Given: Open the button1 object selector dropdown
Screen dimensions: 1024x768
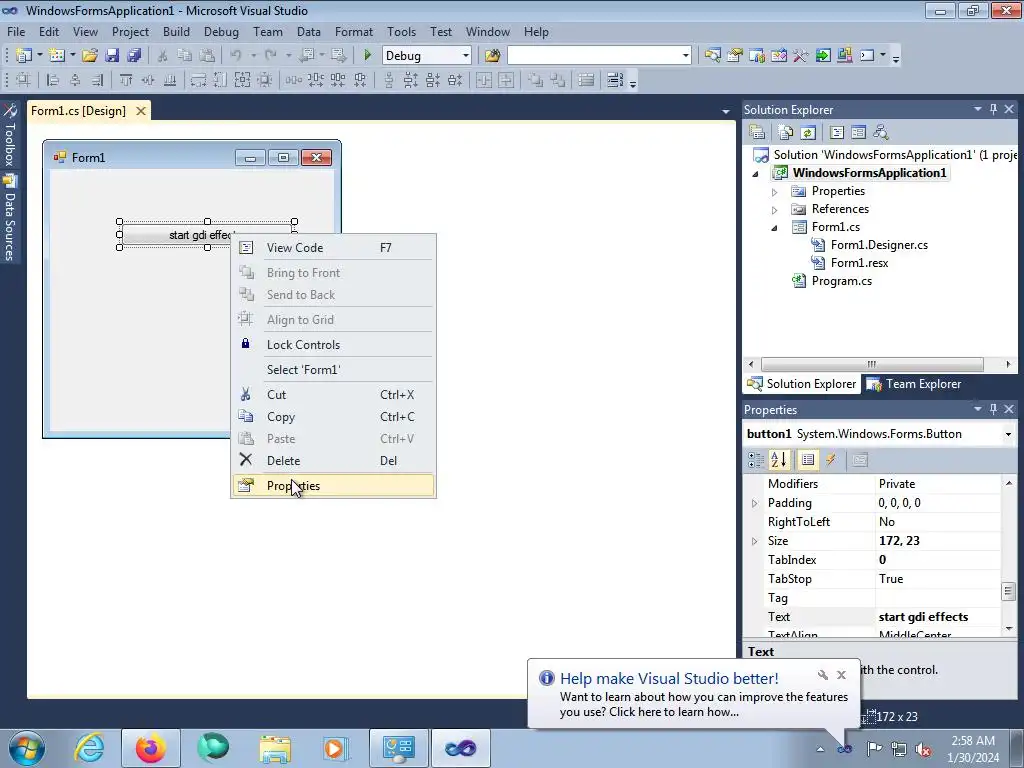Looking at the screenshot, I should click(1008, 434).
